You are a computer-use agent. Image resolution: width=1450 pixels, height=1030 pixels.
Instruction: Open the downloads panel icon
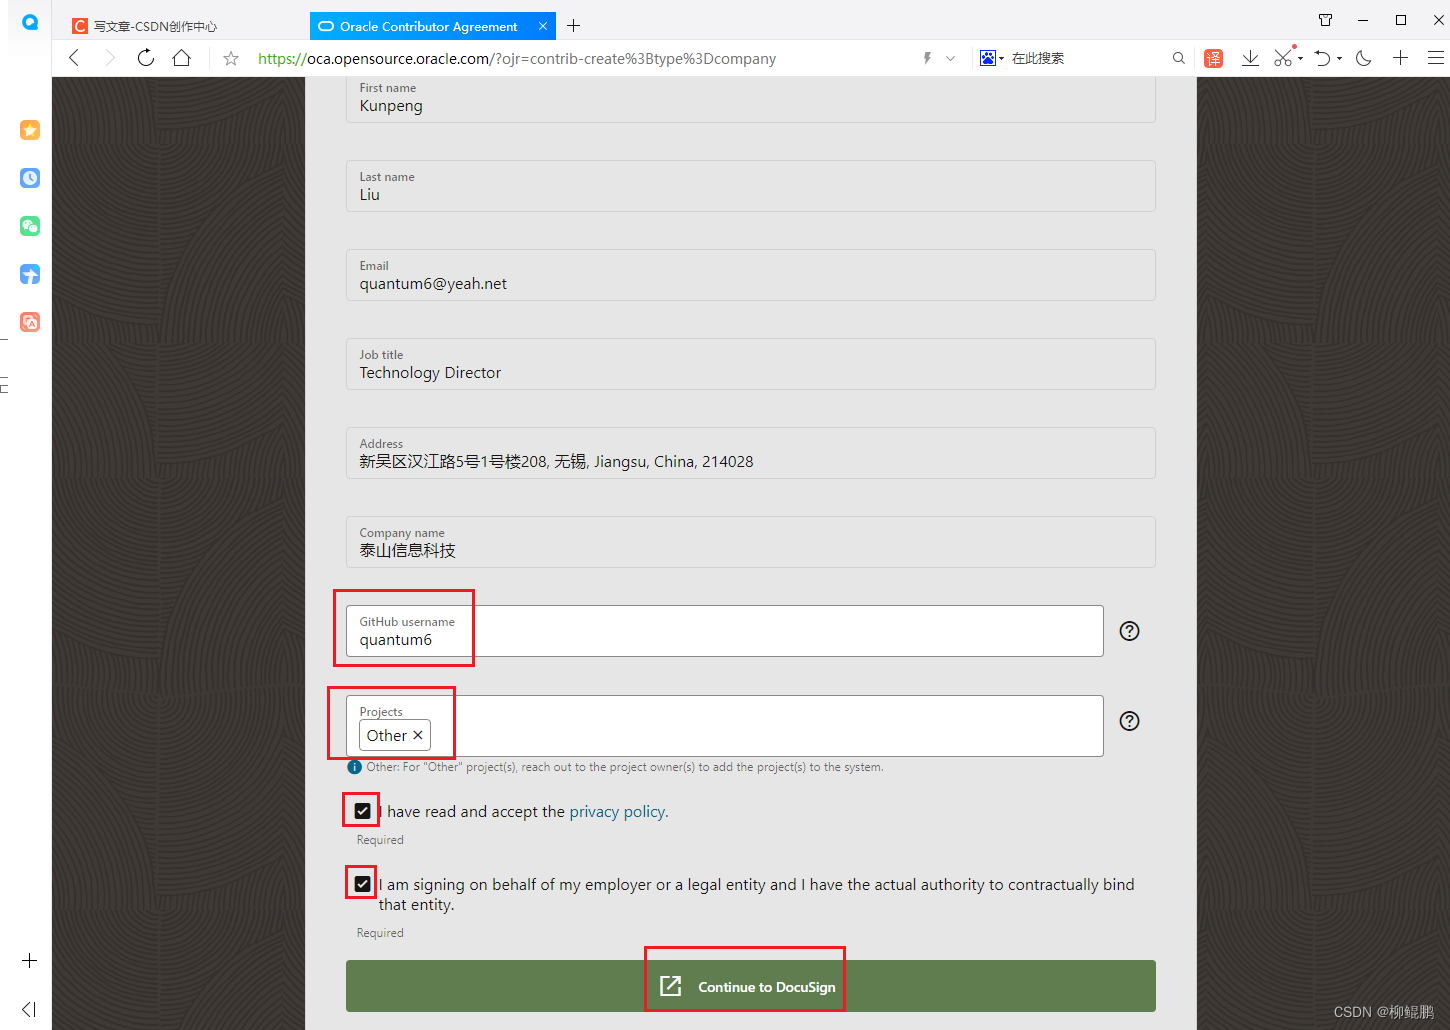(x=1250, y=58)
